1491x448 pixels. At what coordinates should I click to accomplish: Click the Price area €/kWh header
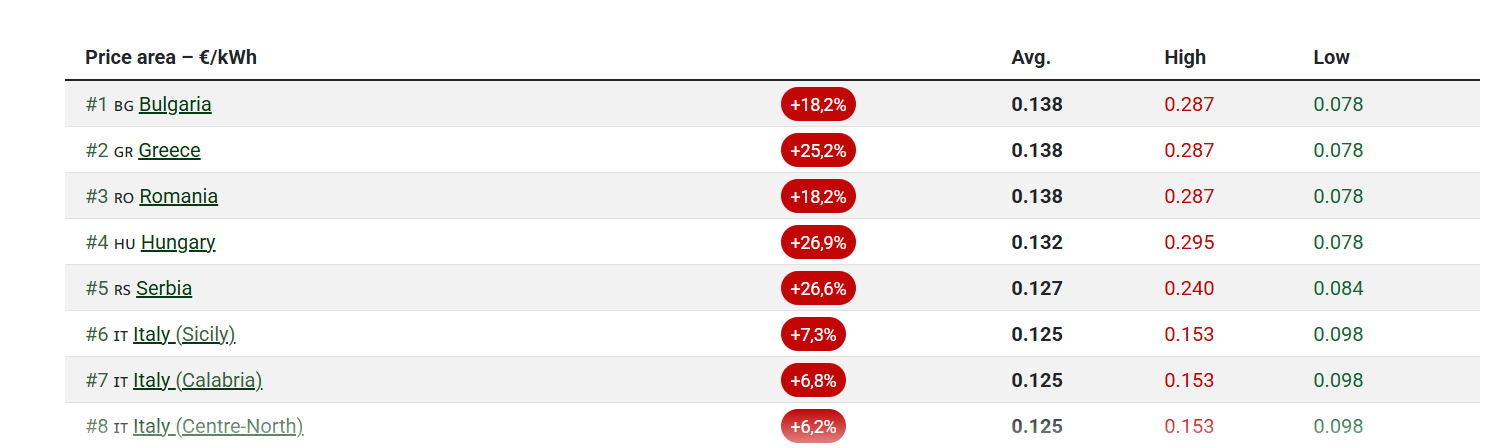pyautogui.click(x=171, y=57)
